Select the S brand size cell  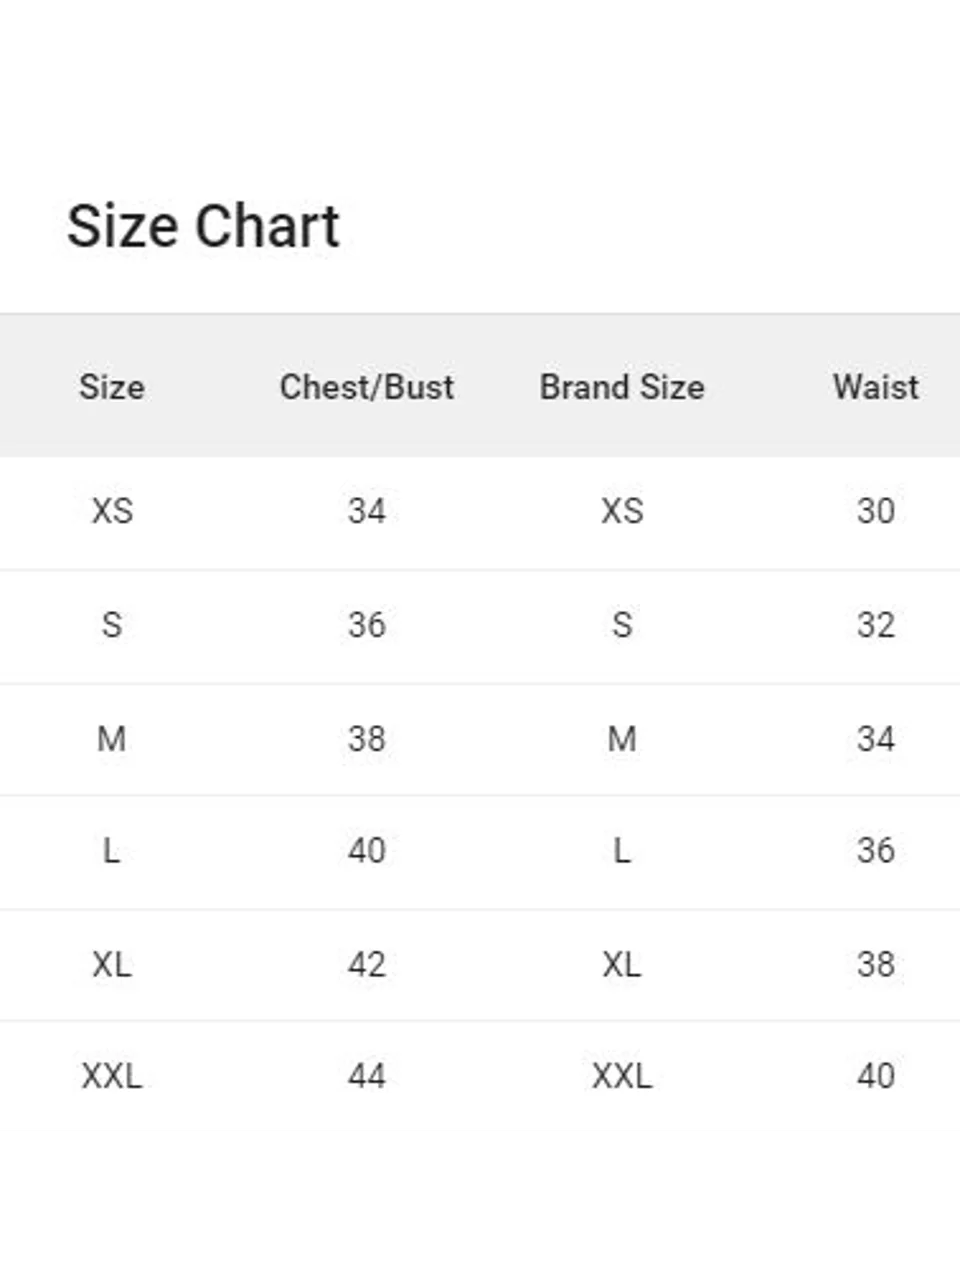622,625
